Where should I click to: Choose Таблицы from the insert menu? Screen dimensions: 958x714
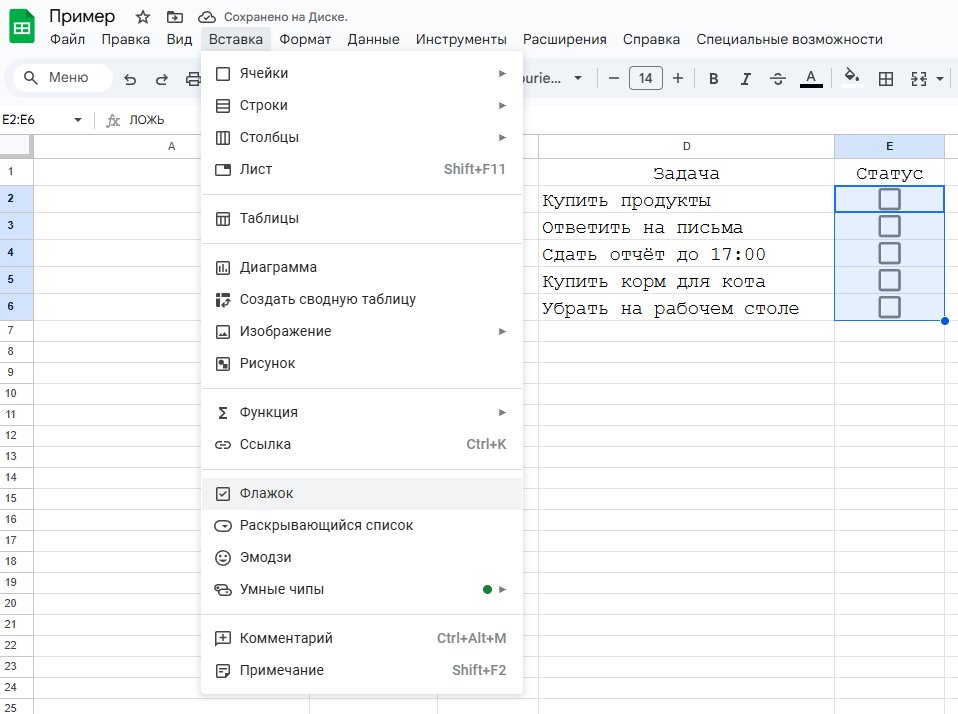[x=362, y=218]
